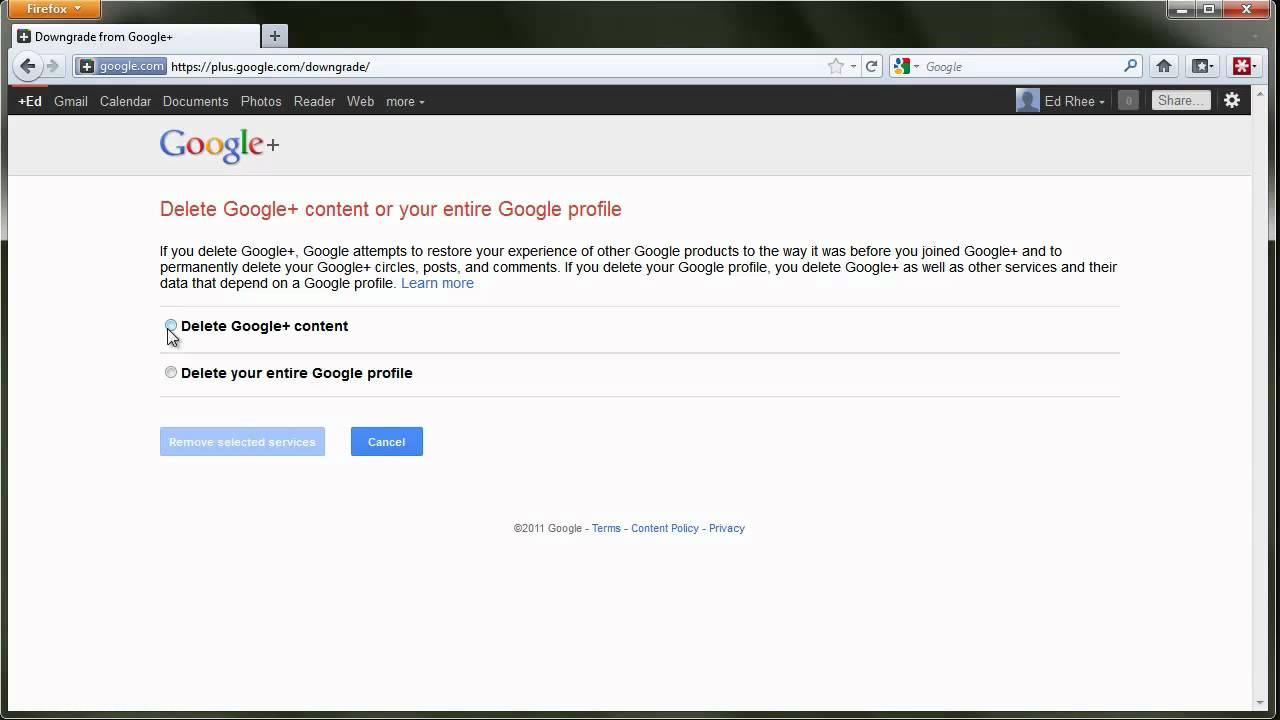
Task: Click the red add-on icon in toolbar
Action: 1243,66
